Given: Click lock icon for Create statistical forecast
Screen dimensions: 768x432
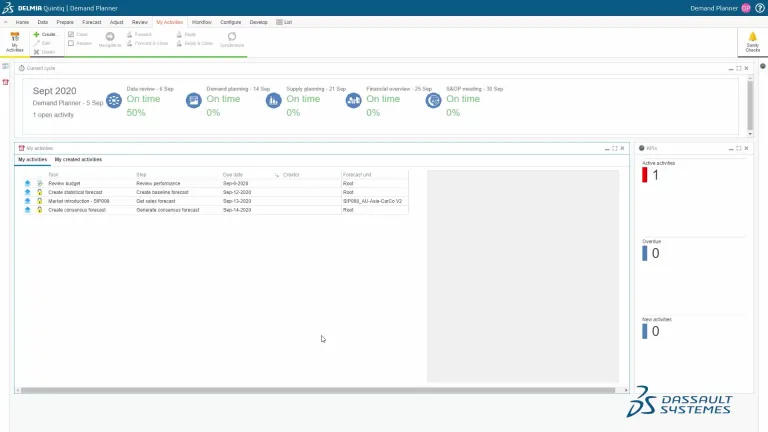Looking at the screenshot, I should click(x=40, y=192).
